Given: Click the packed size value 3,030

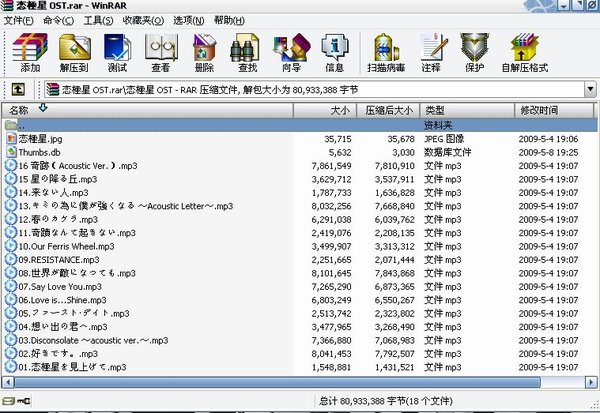Looking at the screenshot, I should tap(403, 152).
